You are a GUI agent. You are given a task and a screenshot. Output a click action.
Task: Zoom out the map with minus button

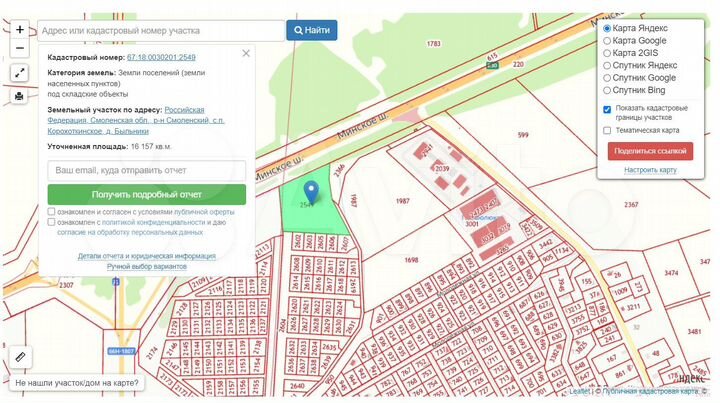(x=20, y=48)
